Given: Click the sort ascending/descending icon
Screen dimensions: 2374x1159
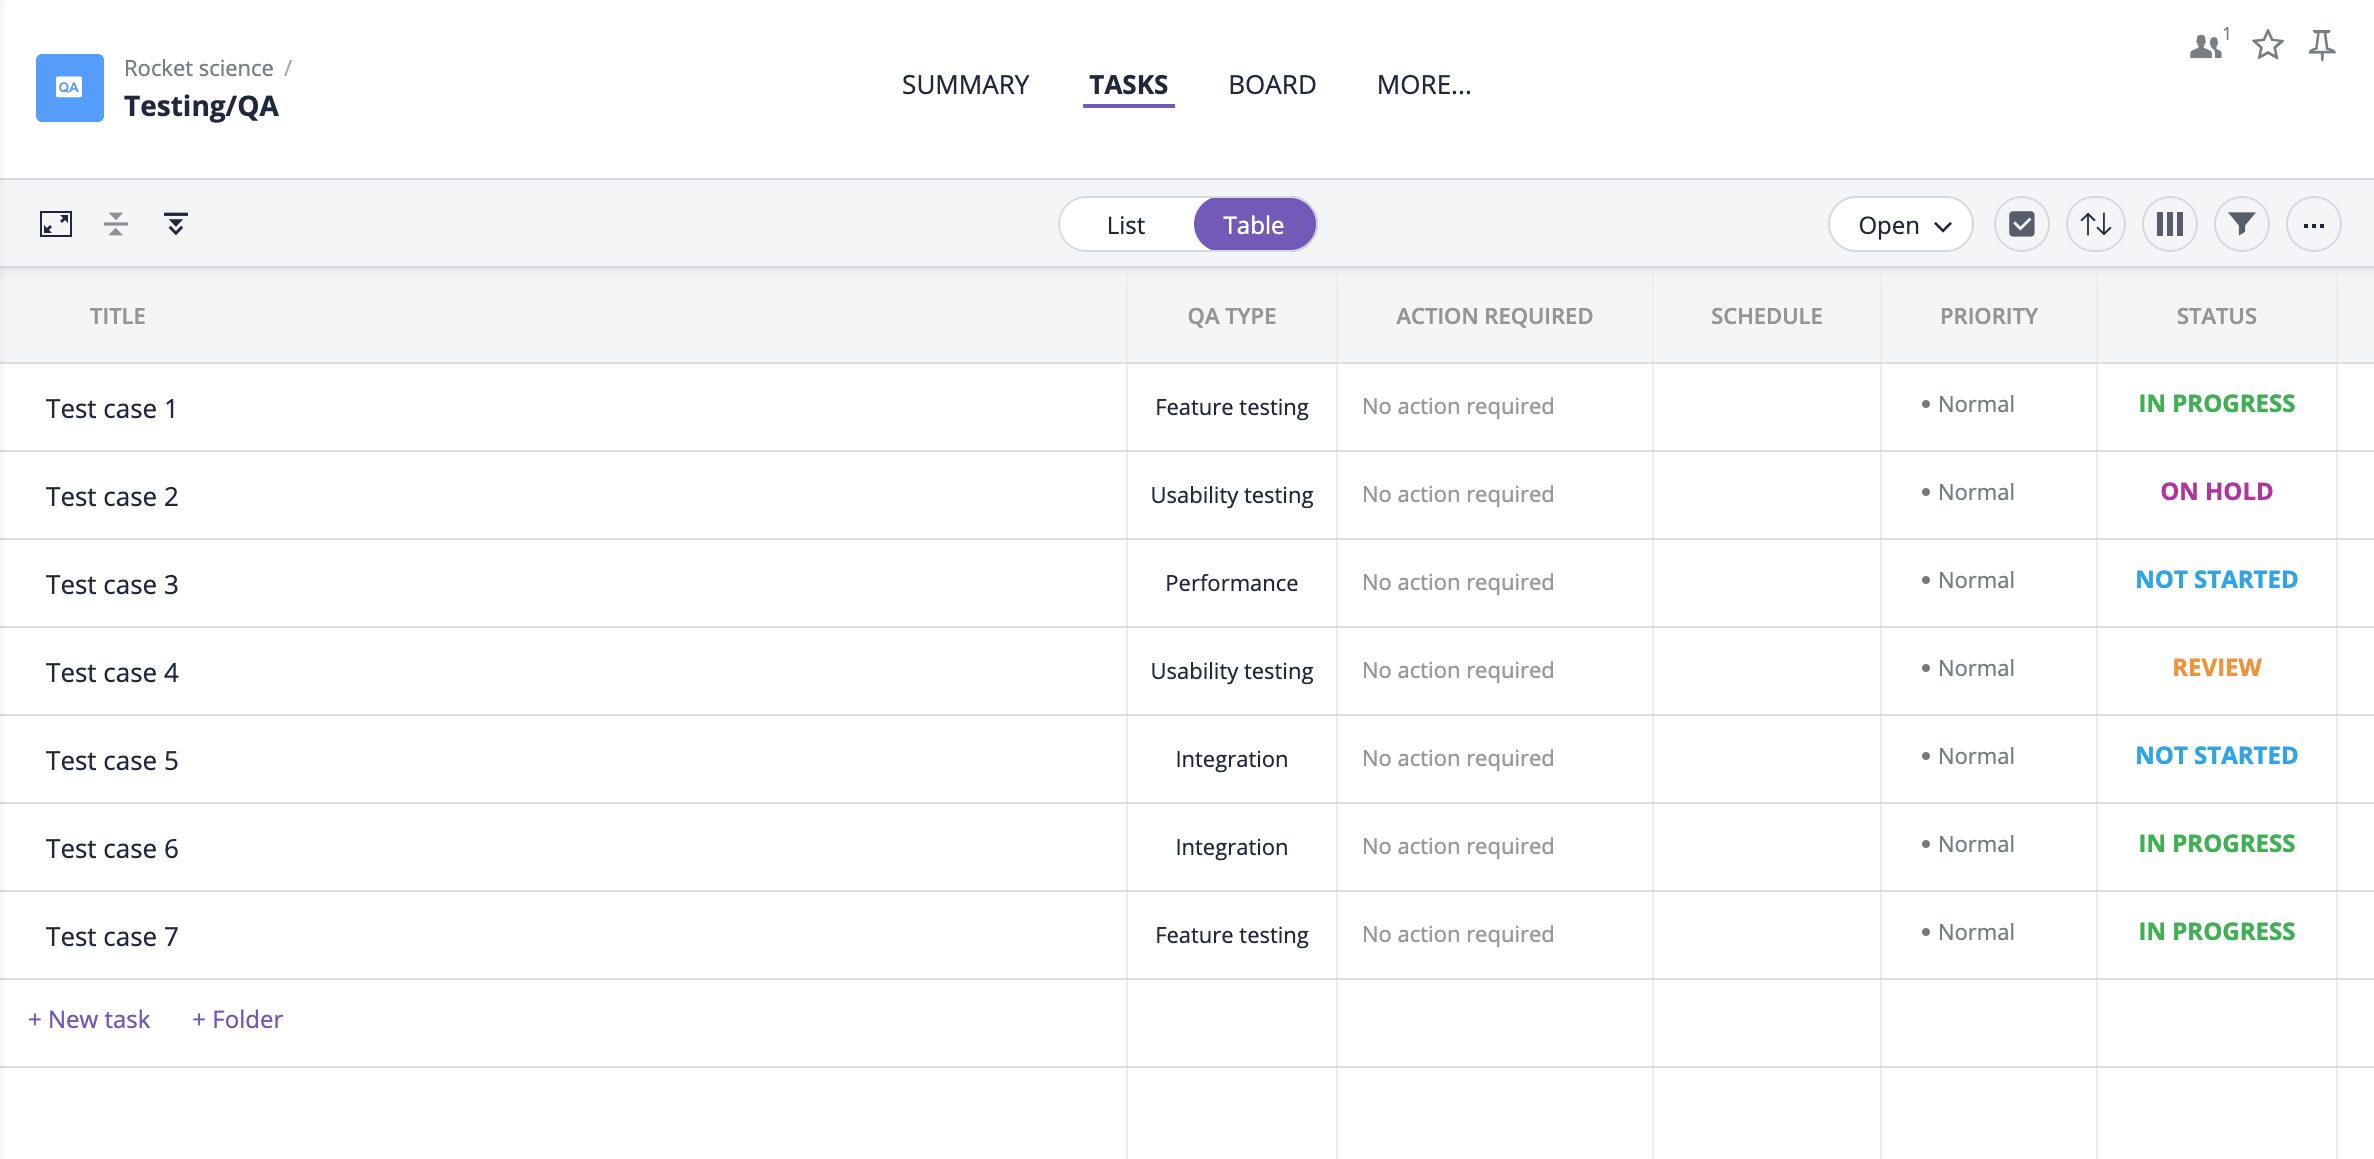Looking at the screenshot, I should (2095, 225).
